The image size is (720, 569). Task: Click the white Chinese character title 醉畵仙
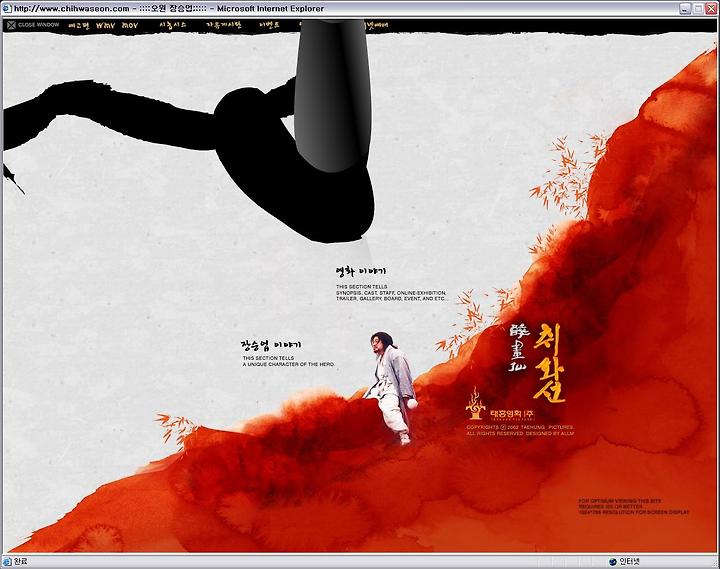[520, 348]
